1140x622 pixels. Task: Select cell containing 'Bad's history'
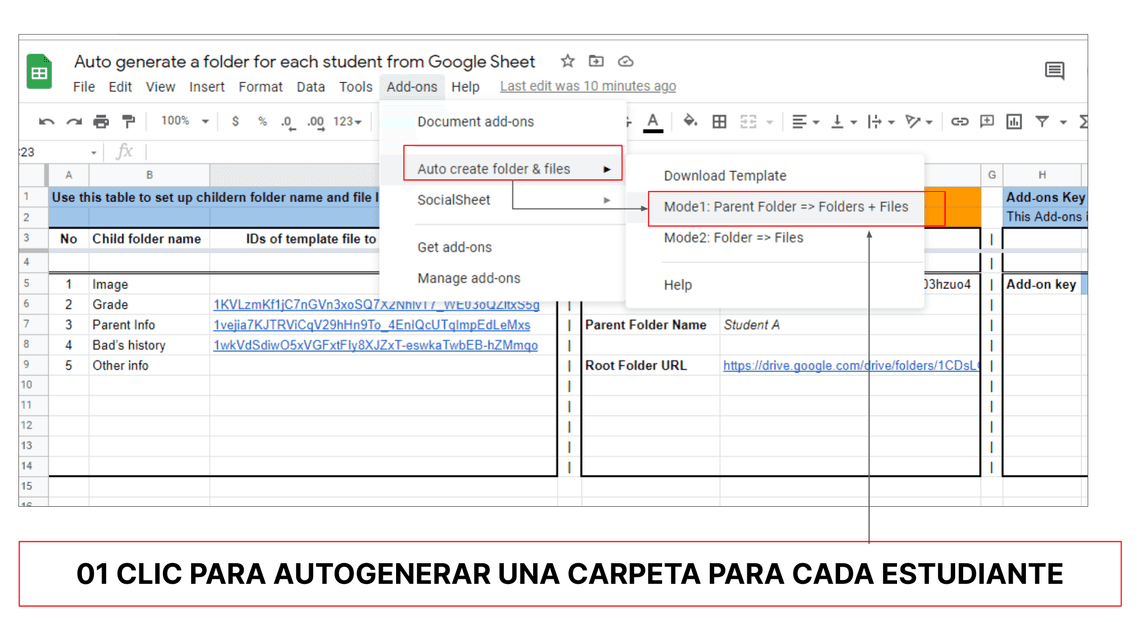[x=129, y=345]
